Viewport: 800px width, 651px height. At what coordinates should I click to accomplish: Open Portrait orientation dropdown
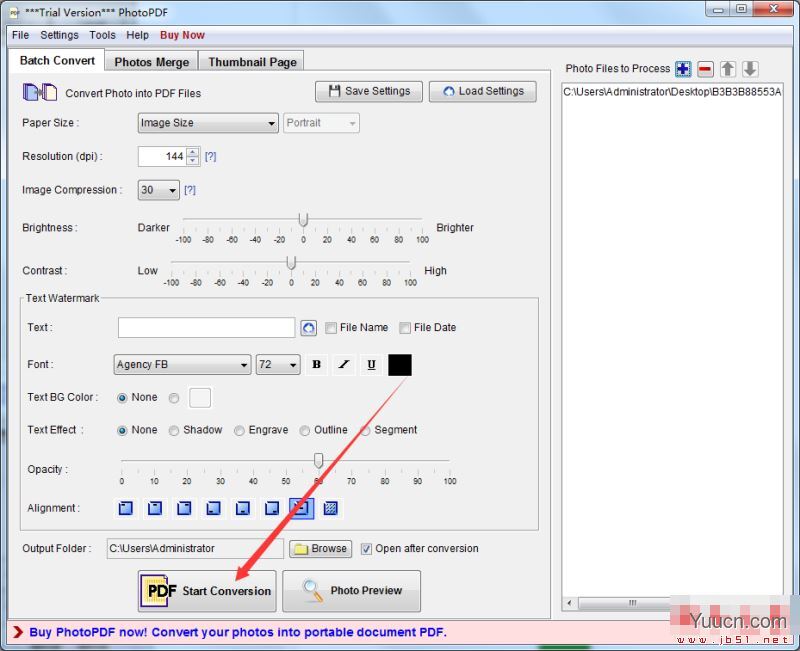pos(321,123)
